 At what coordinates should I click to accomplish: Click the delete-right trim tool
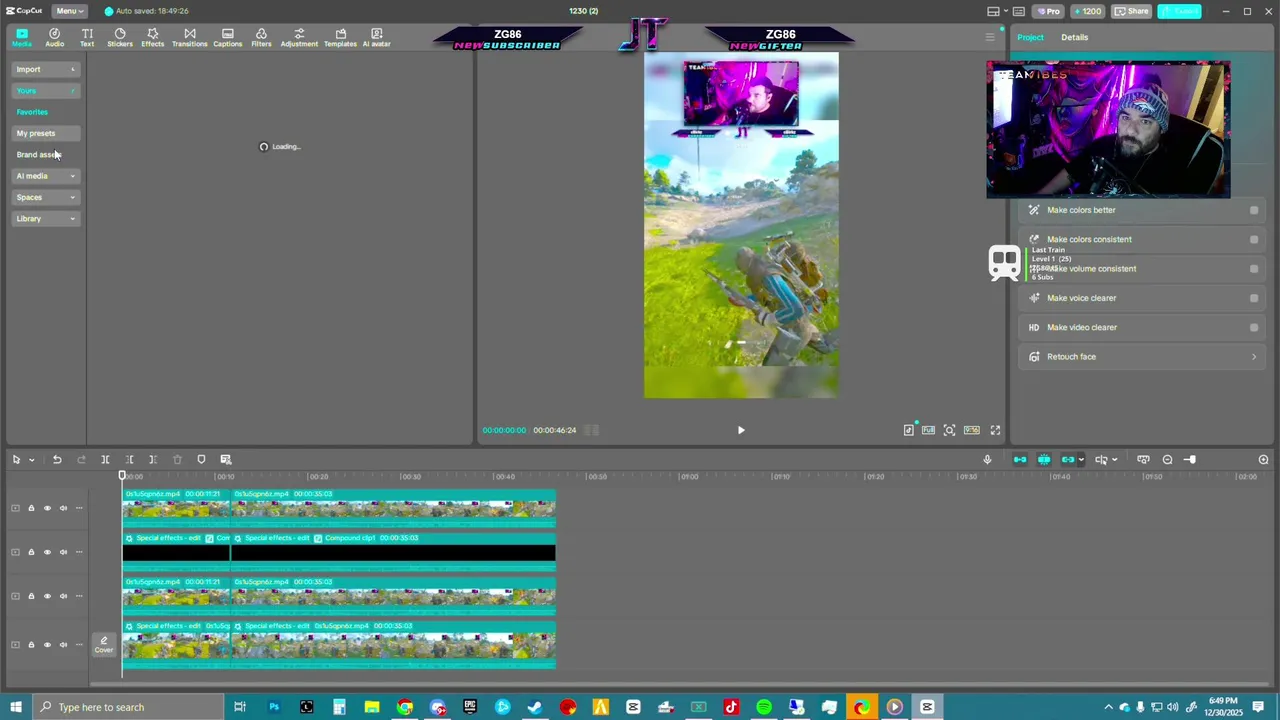pyautogui.click(x=153, y=459)
